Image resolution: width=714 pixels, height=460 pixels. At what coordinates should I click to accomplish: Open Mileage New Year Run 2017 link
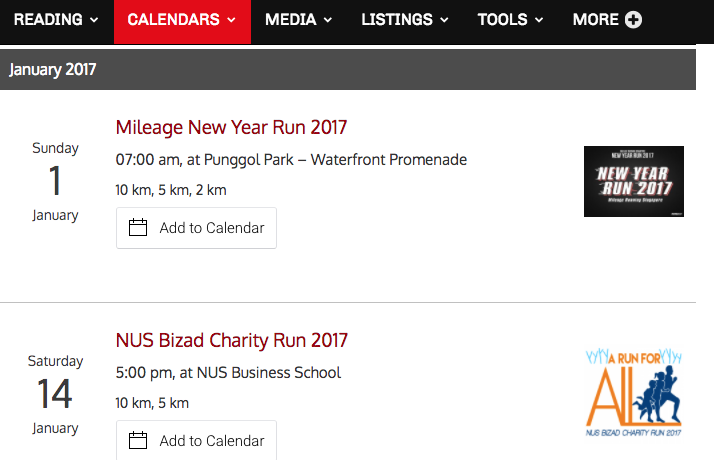coord(231,128)
